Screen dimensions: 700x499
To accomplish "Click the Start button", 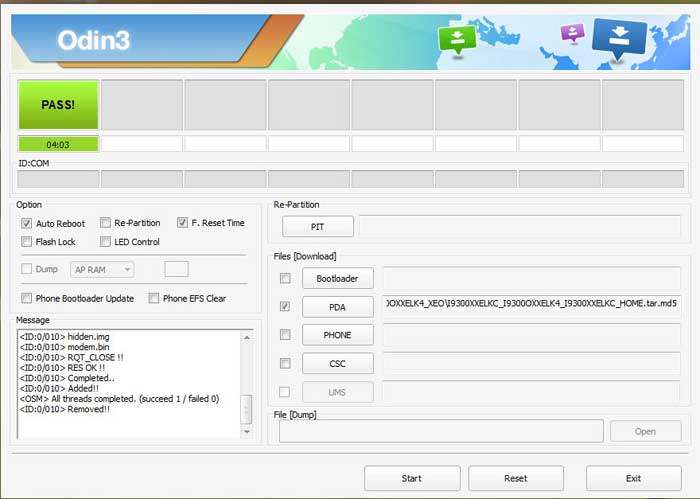I will click(412, 478).
